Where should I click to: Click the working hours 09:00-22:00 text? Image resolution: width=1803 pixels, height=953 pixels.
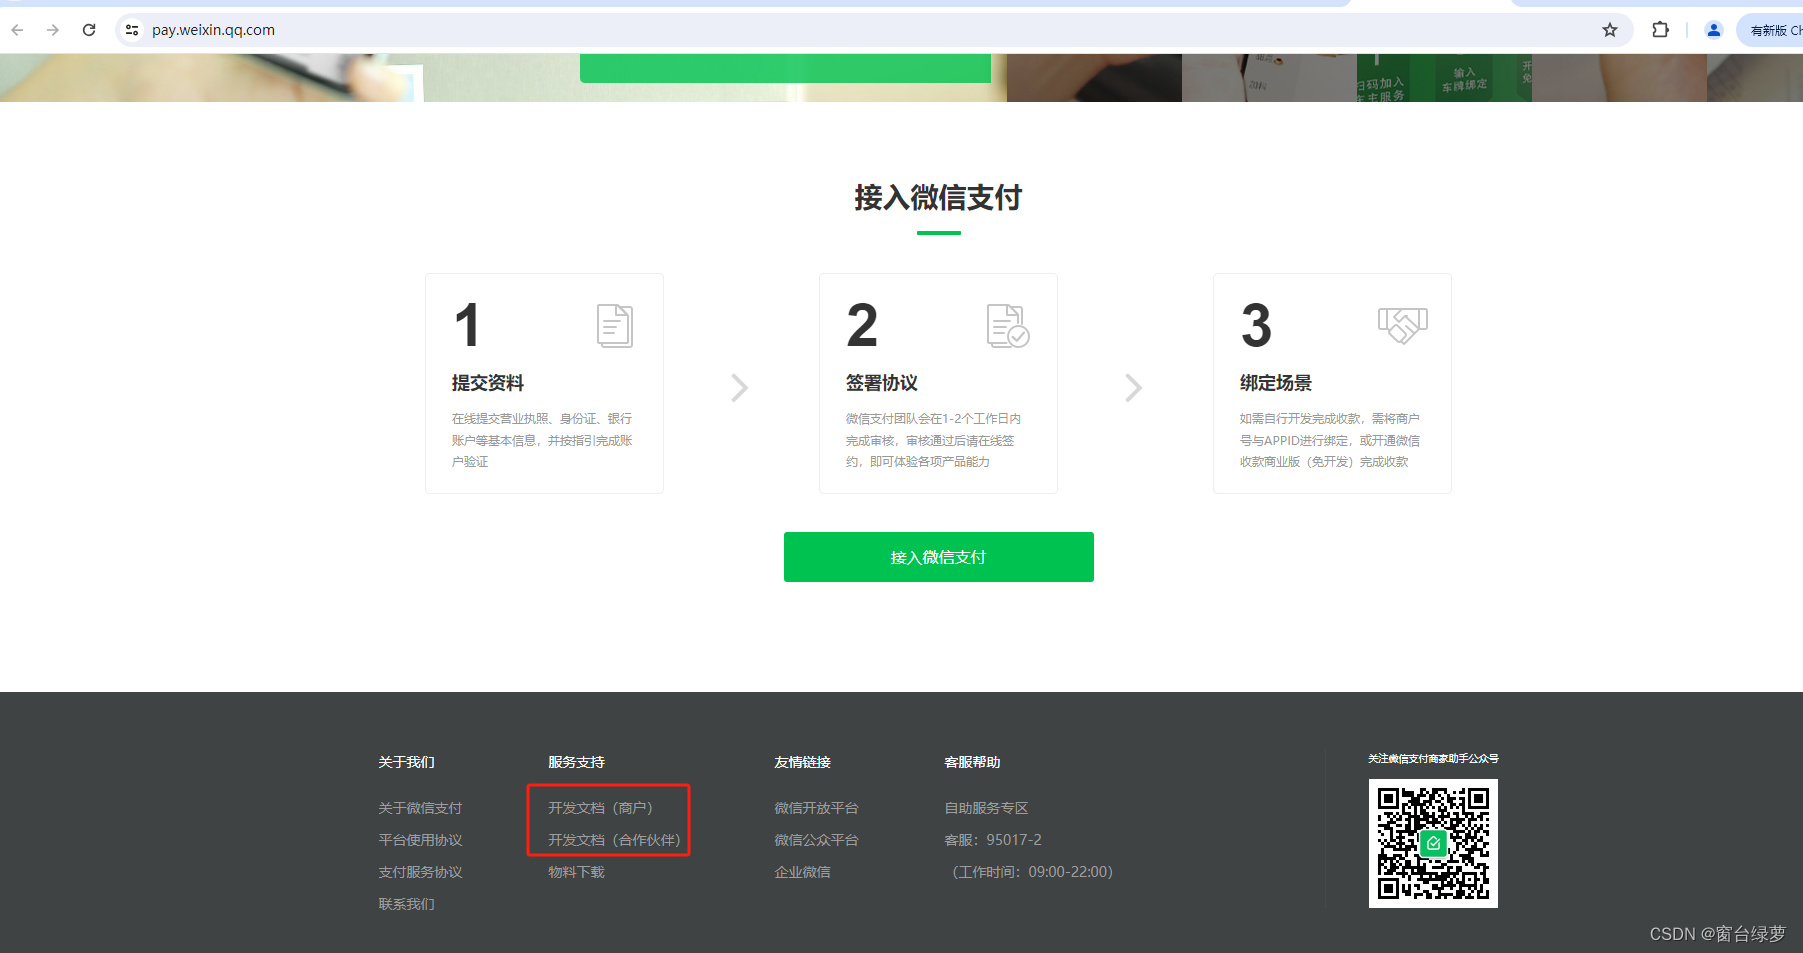[1032, 872]
